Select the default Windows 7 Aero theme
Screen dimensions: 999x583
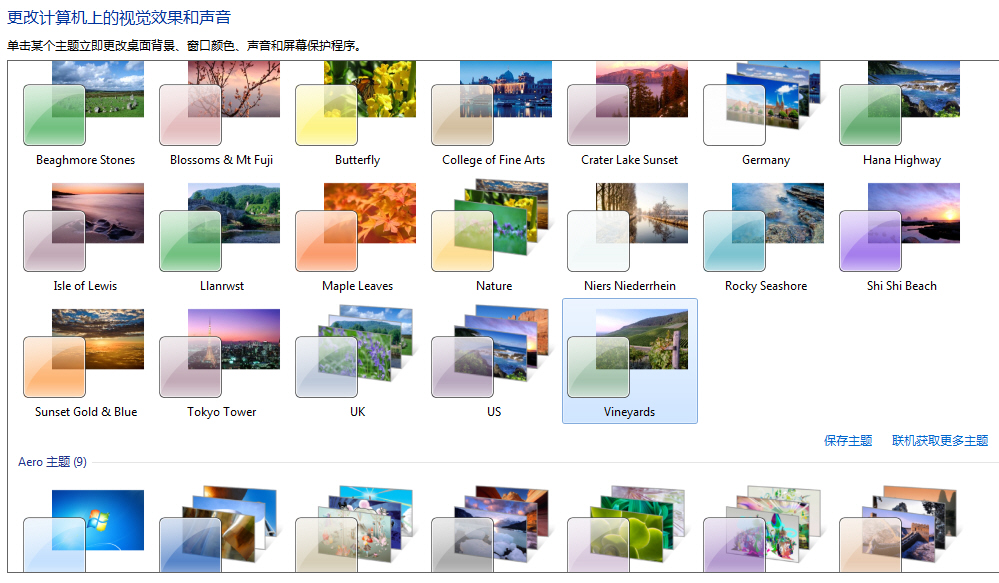click(83, 530)
